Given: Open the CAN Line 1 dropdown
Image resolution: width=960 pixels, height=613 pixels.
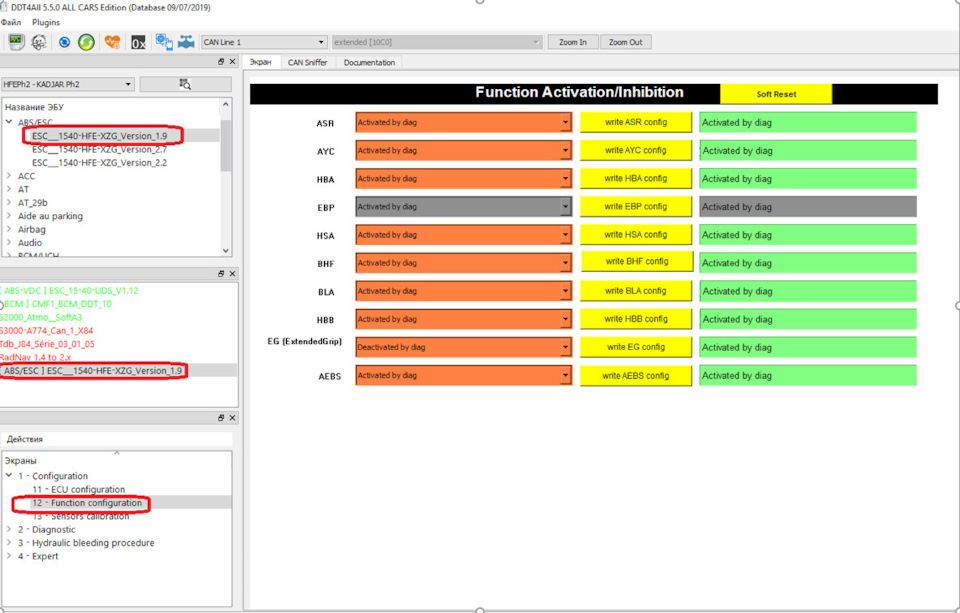Looking at the screenshot, I should tap(264, 42).
